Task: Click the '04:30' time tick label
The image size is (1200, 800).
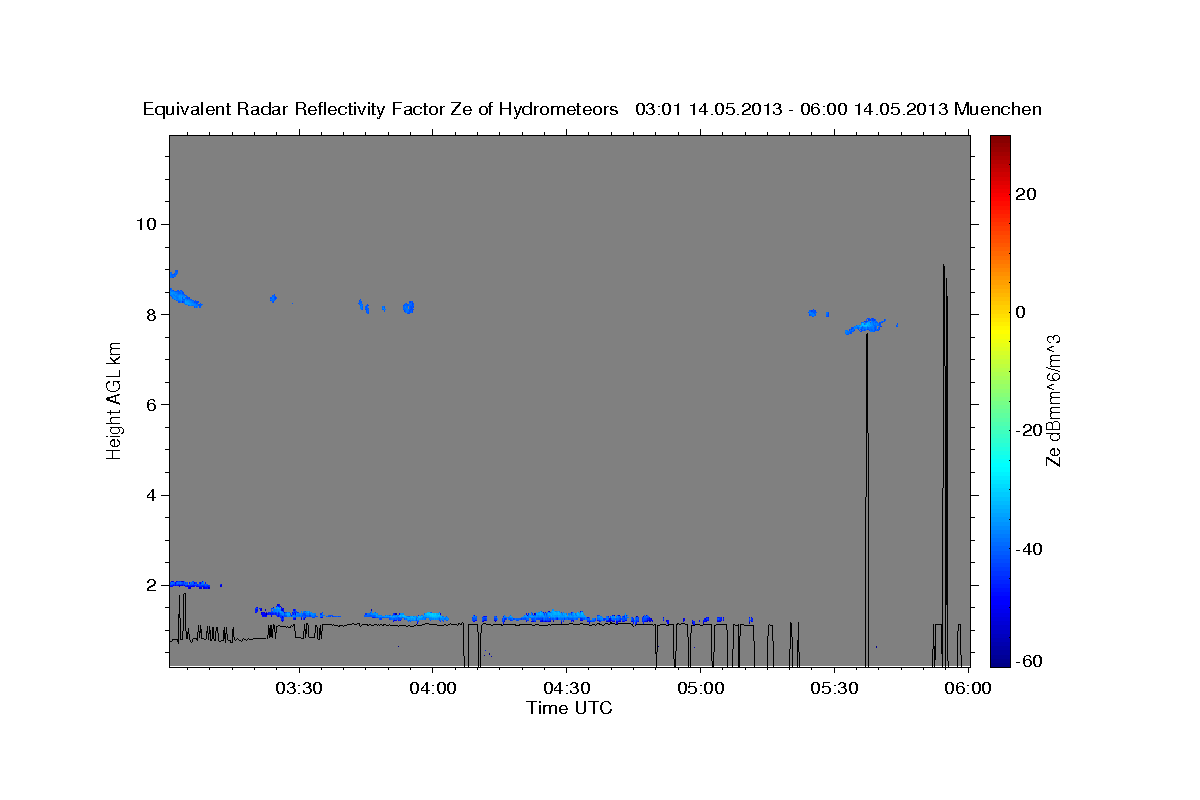Action: point(566,688)
